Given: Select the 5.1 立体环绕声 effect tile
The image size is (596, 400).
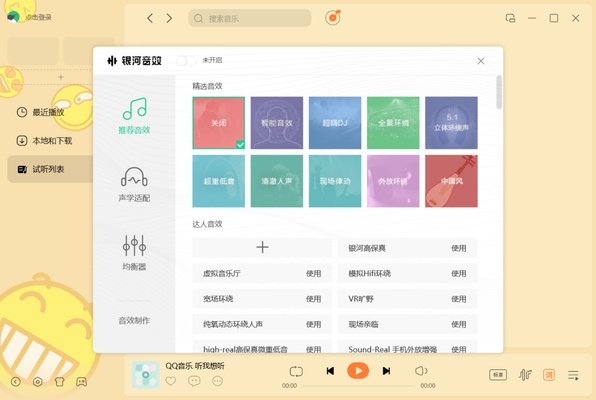Looking at the screenshot, I should pyautogui.click(x=451, y=123).
